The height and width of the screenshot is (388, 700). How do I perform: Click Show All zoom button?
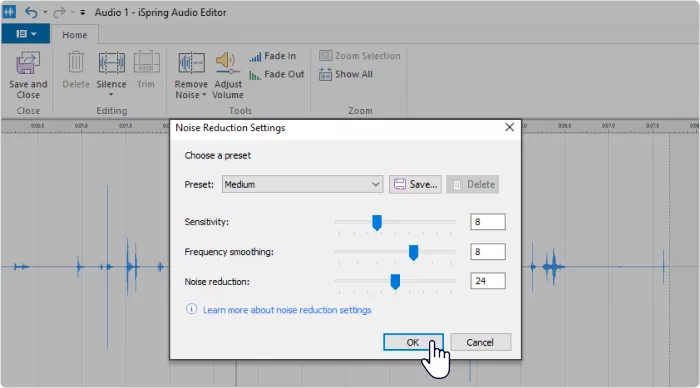[346, 74]
